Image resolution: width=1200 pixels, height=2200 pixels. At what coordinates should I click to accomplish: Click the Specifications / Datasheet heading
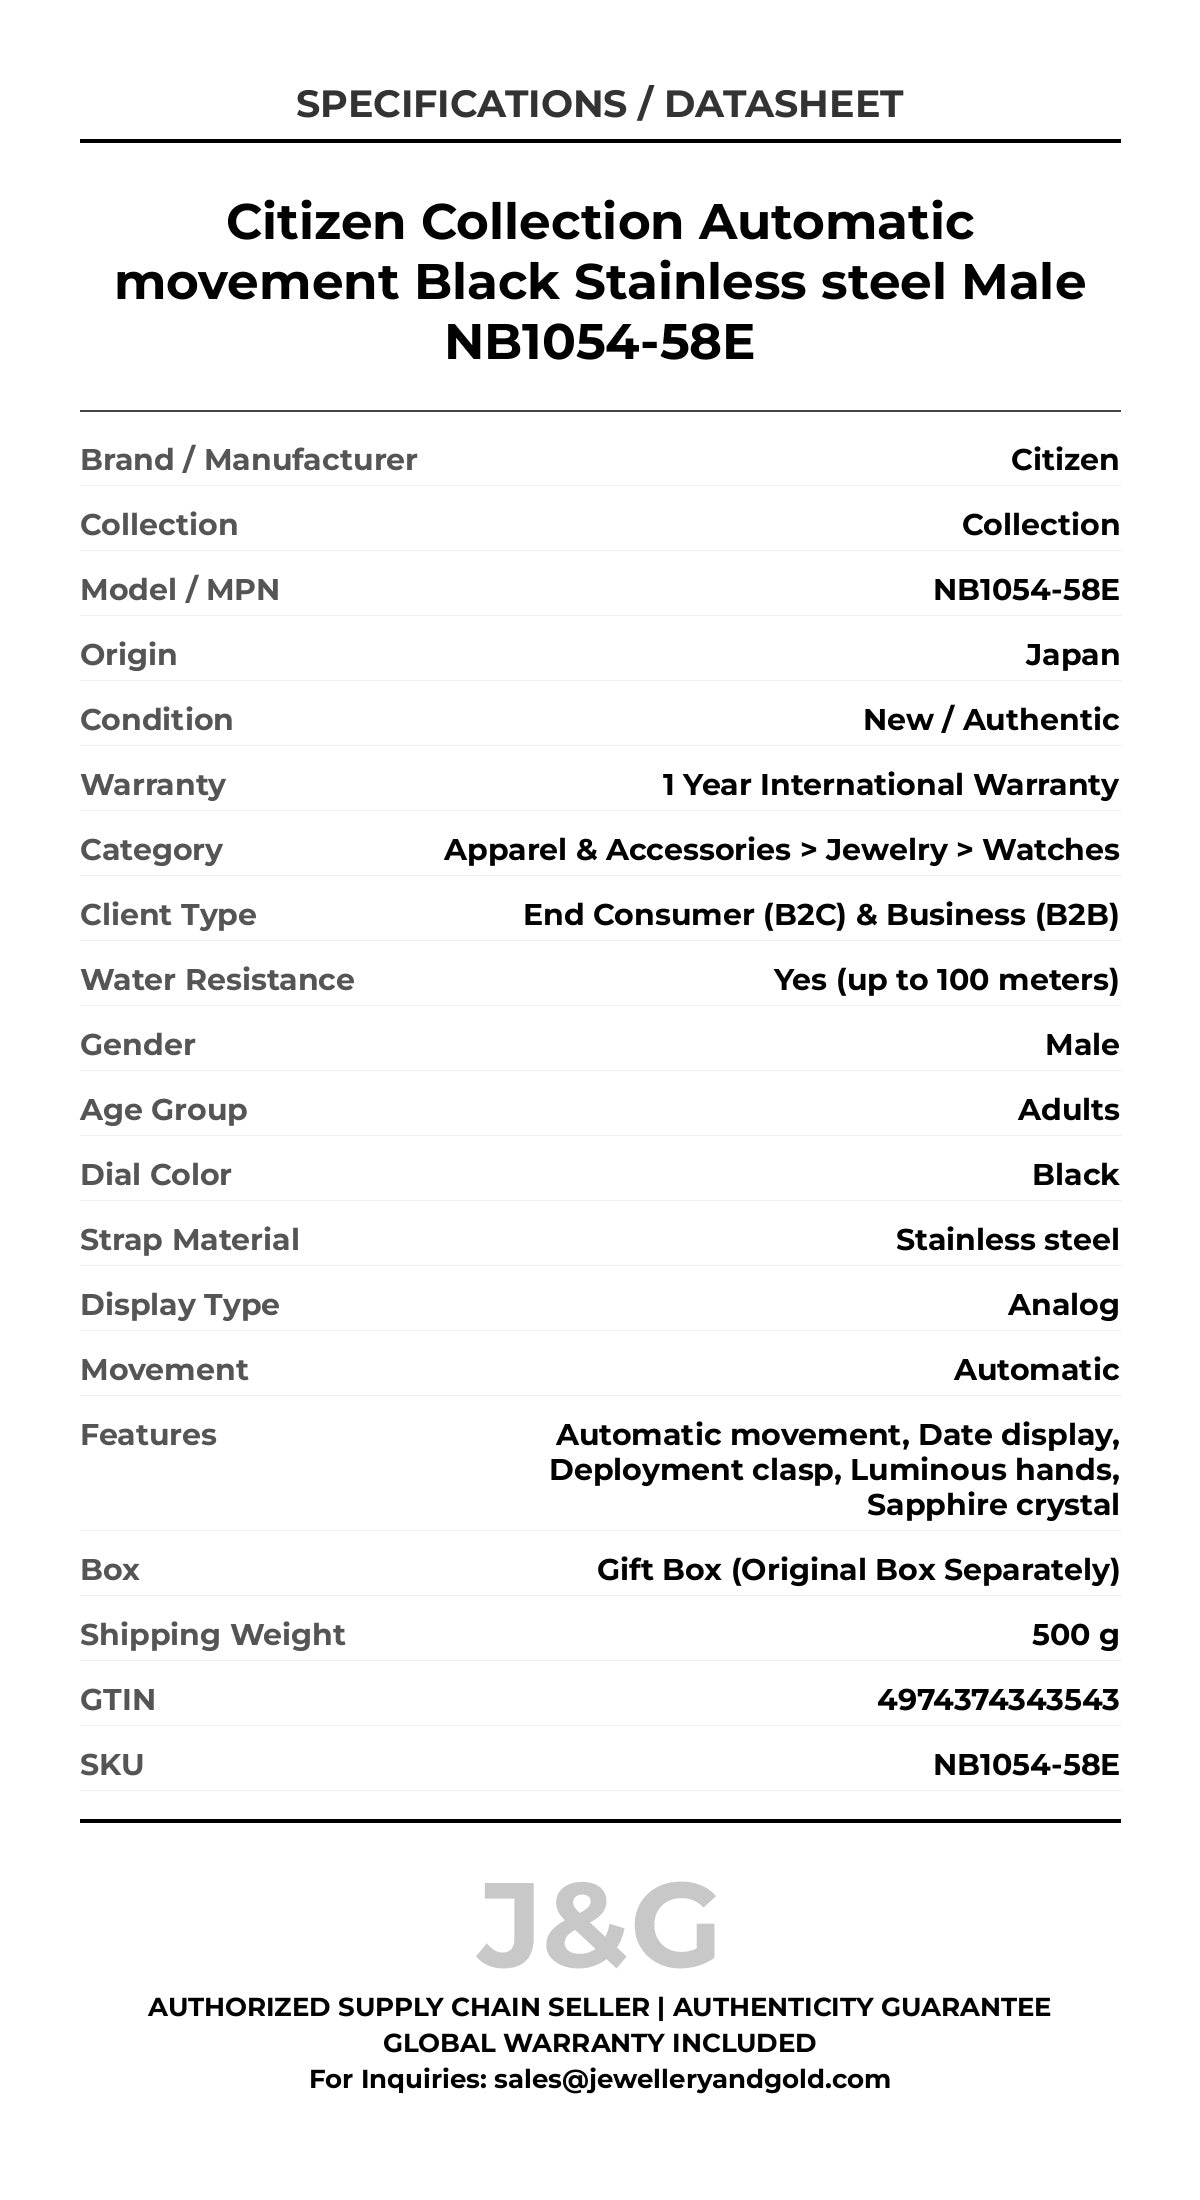599,104
